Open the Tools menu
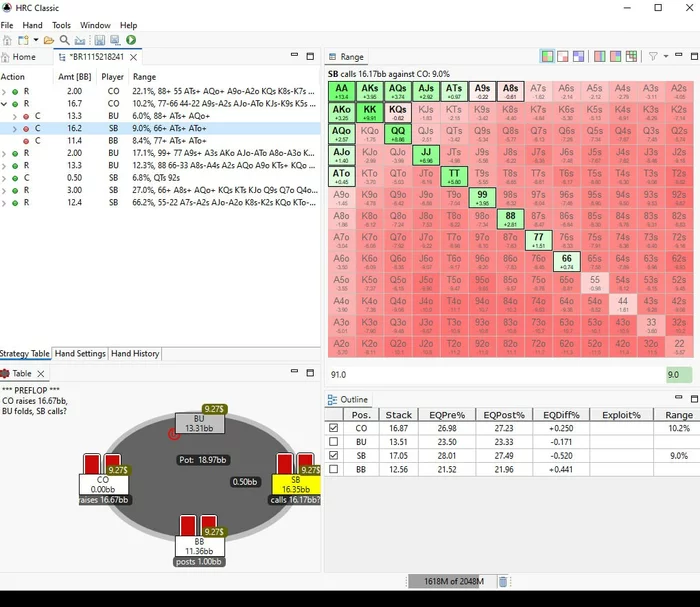This screenshot has height=607, width=700. coord(61,25)
